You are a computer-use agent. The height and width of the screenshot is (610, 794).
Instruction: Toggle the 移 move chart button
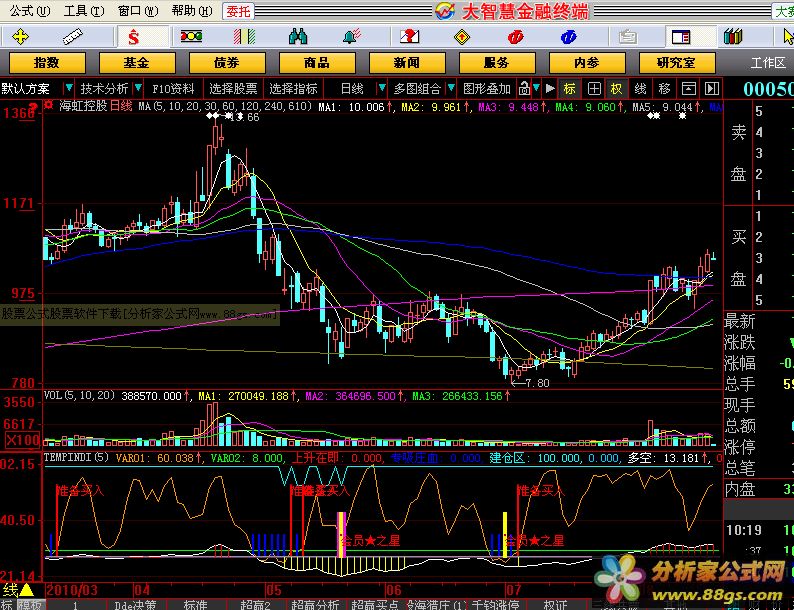(x=664, y=89)
